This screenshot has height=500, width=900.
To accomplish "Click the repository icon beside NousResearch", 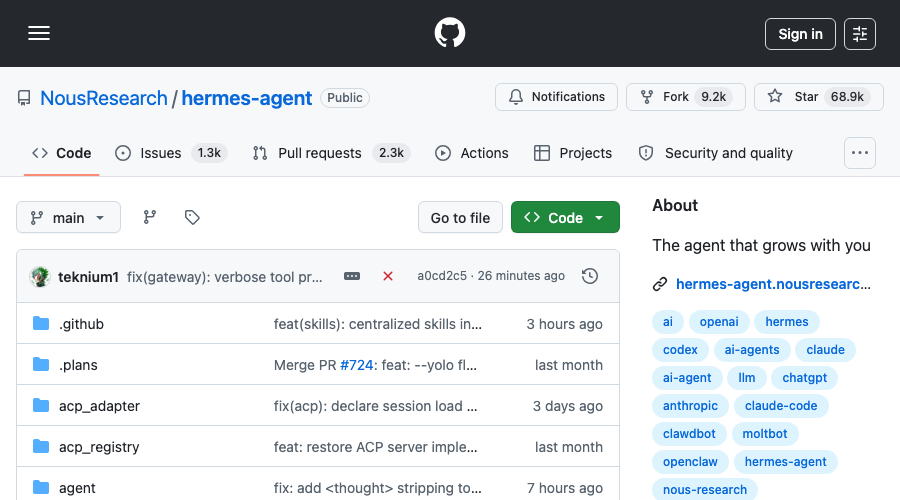I will 24,98.
